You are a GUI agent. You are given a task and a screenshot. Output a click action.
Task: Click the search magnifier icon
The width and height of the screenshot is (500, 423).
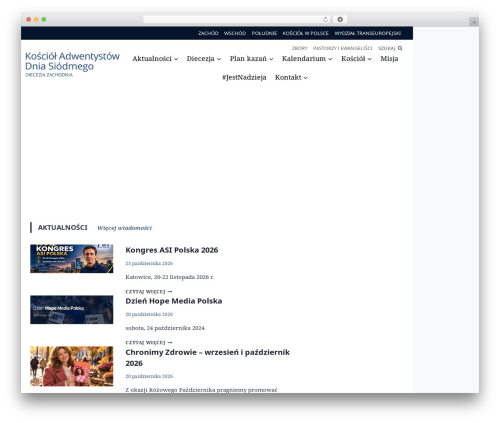click(400, 48)
